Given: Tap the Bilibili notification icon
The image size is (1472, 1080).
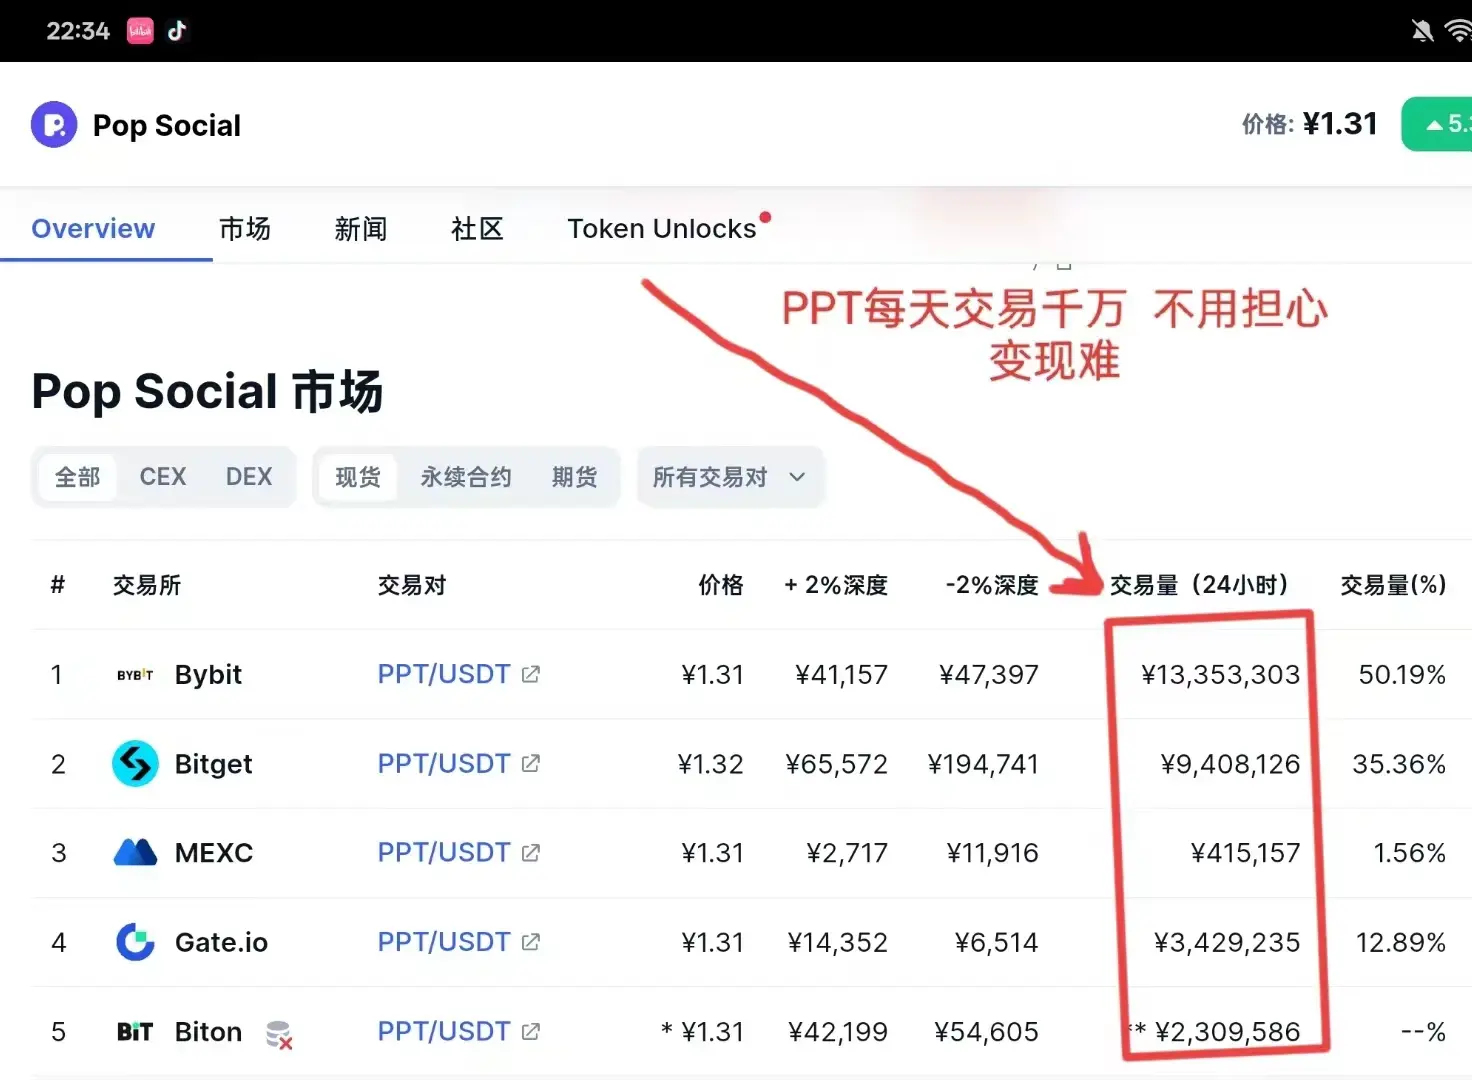Looking at the screenshot, I should tap(140, 31).
